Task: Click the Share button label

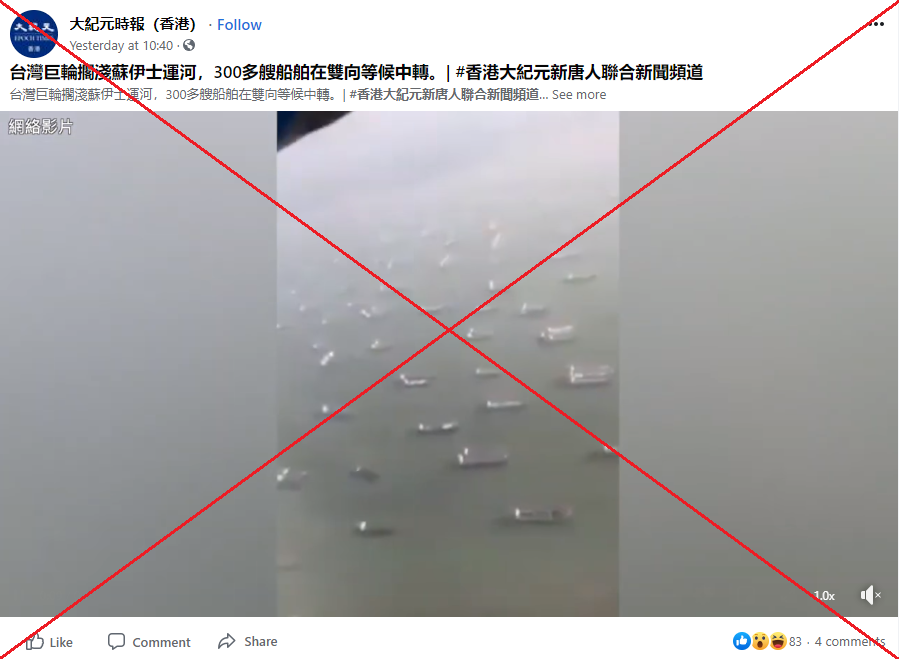Action: [x=261, y=641]
